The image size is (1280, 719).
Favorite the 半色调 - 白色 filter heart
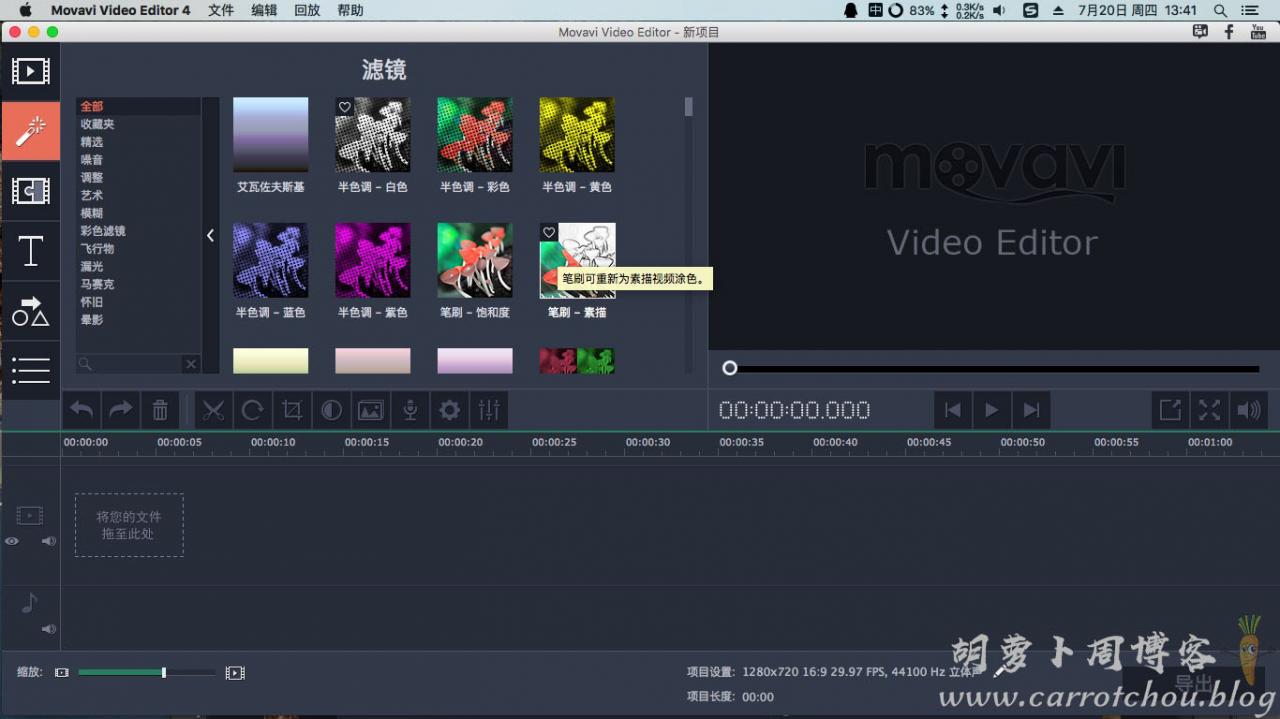tap(345, 107)
